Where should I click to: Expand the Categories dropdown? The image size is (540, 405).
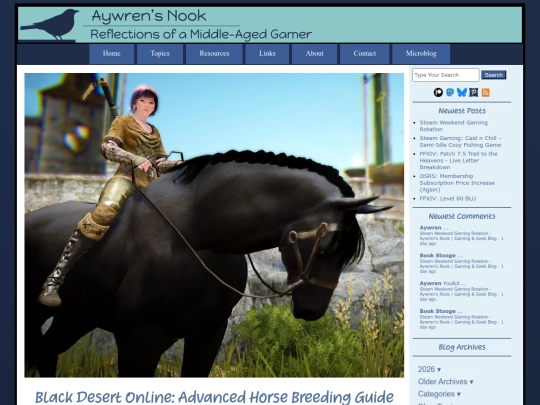(439, 394)
